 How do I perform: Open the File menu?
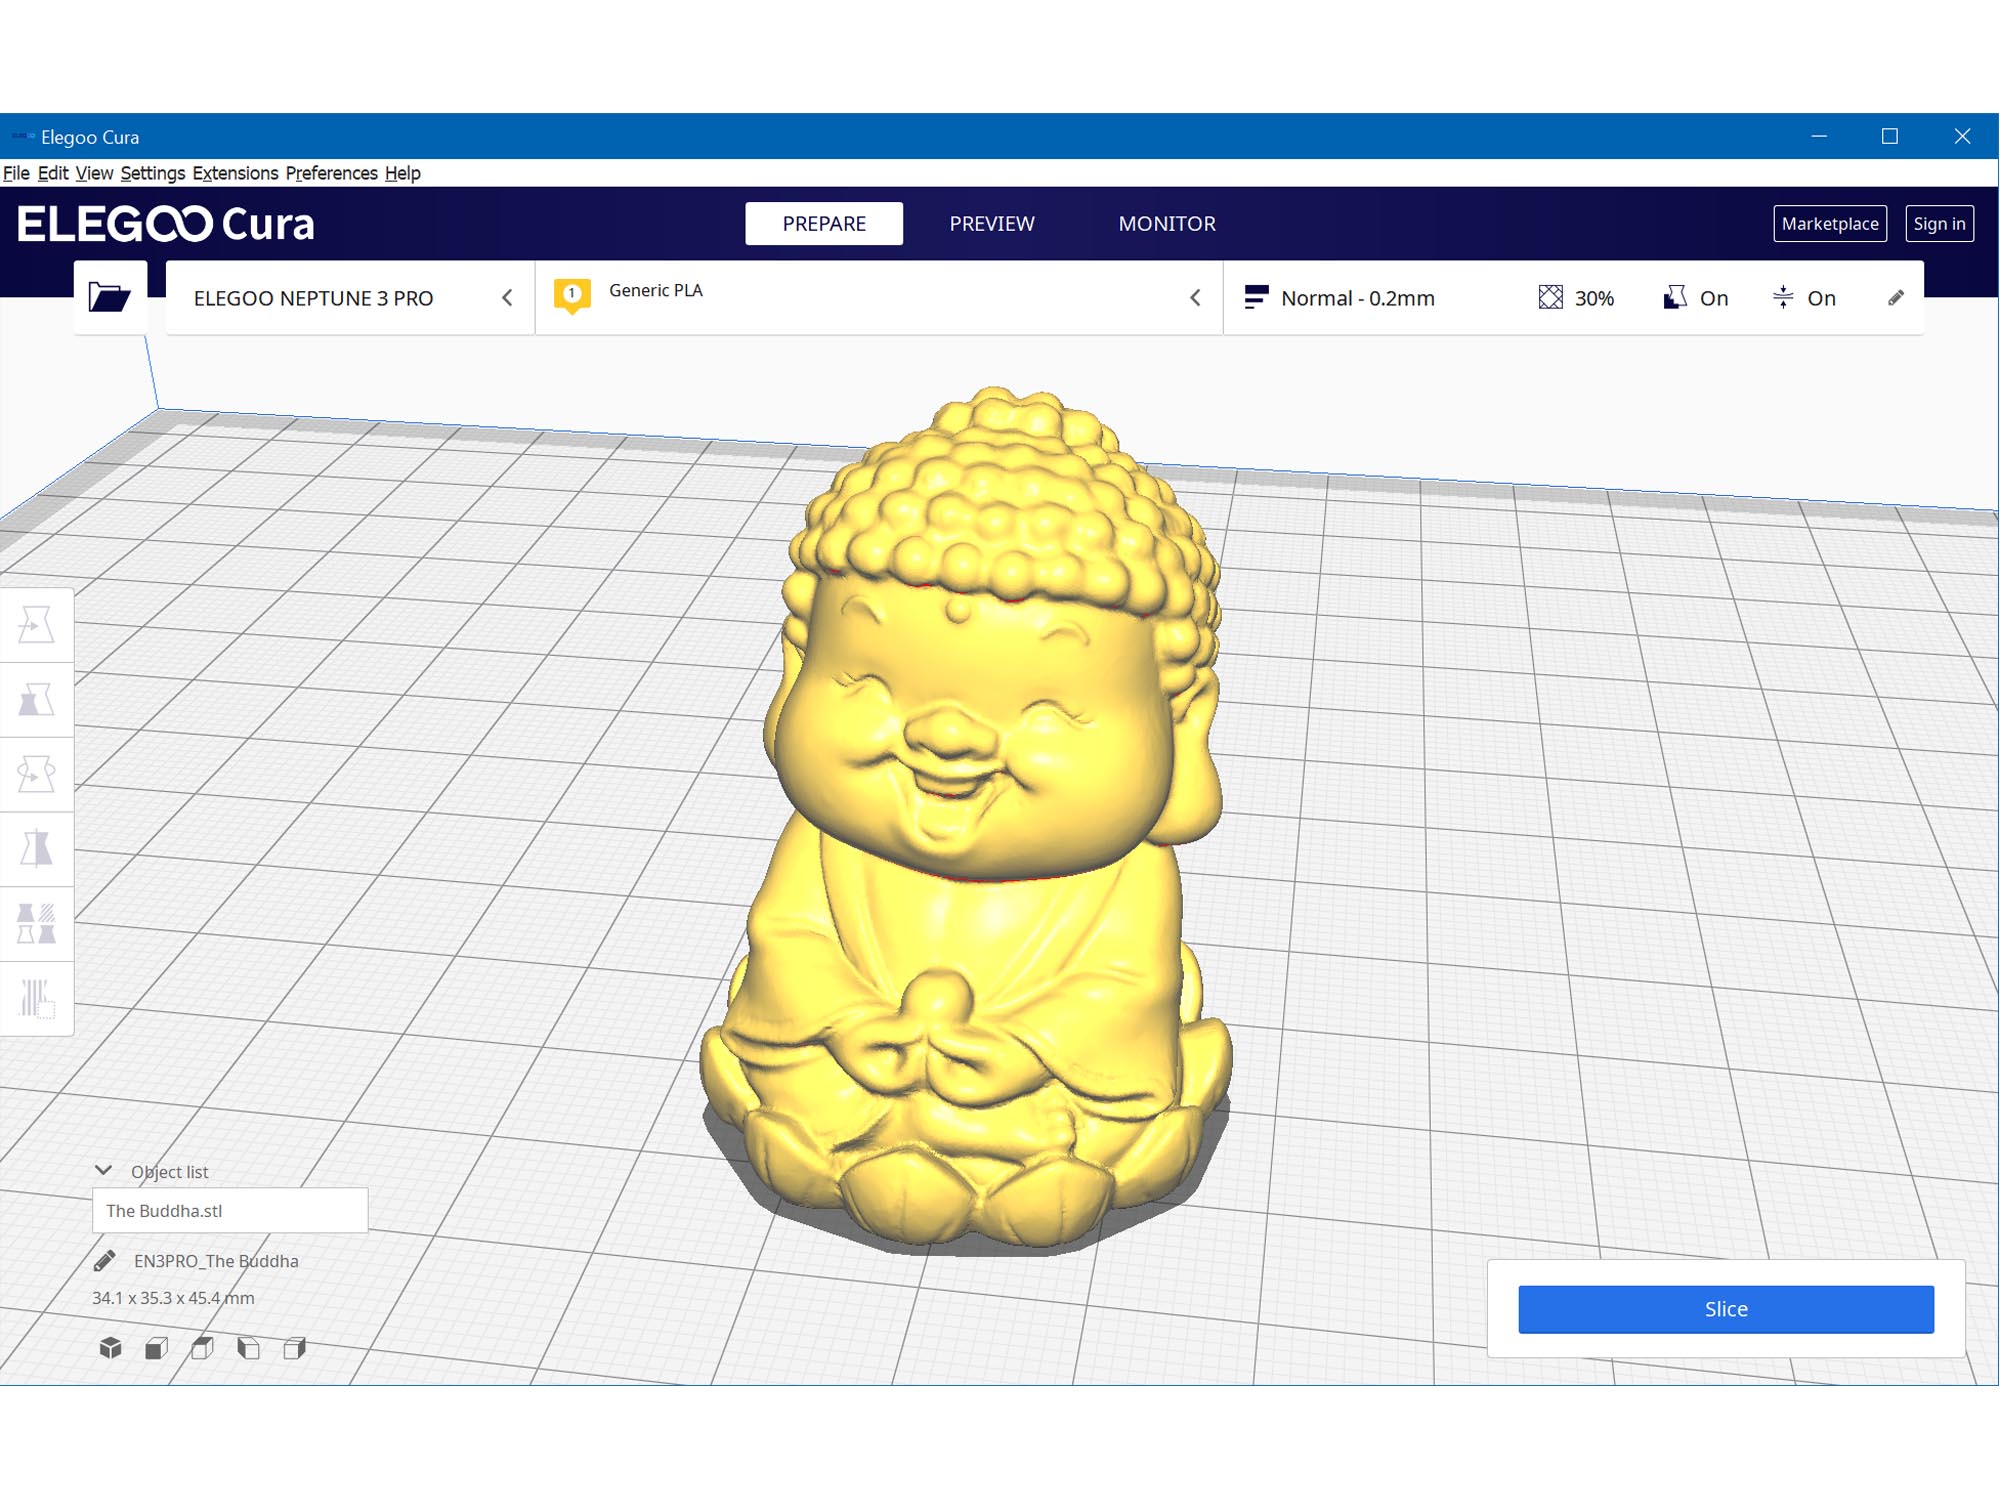(16, 173)
